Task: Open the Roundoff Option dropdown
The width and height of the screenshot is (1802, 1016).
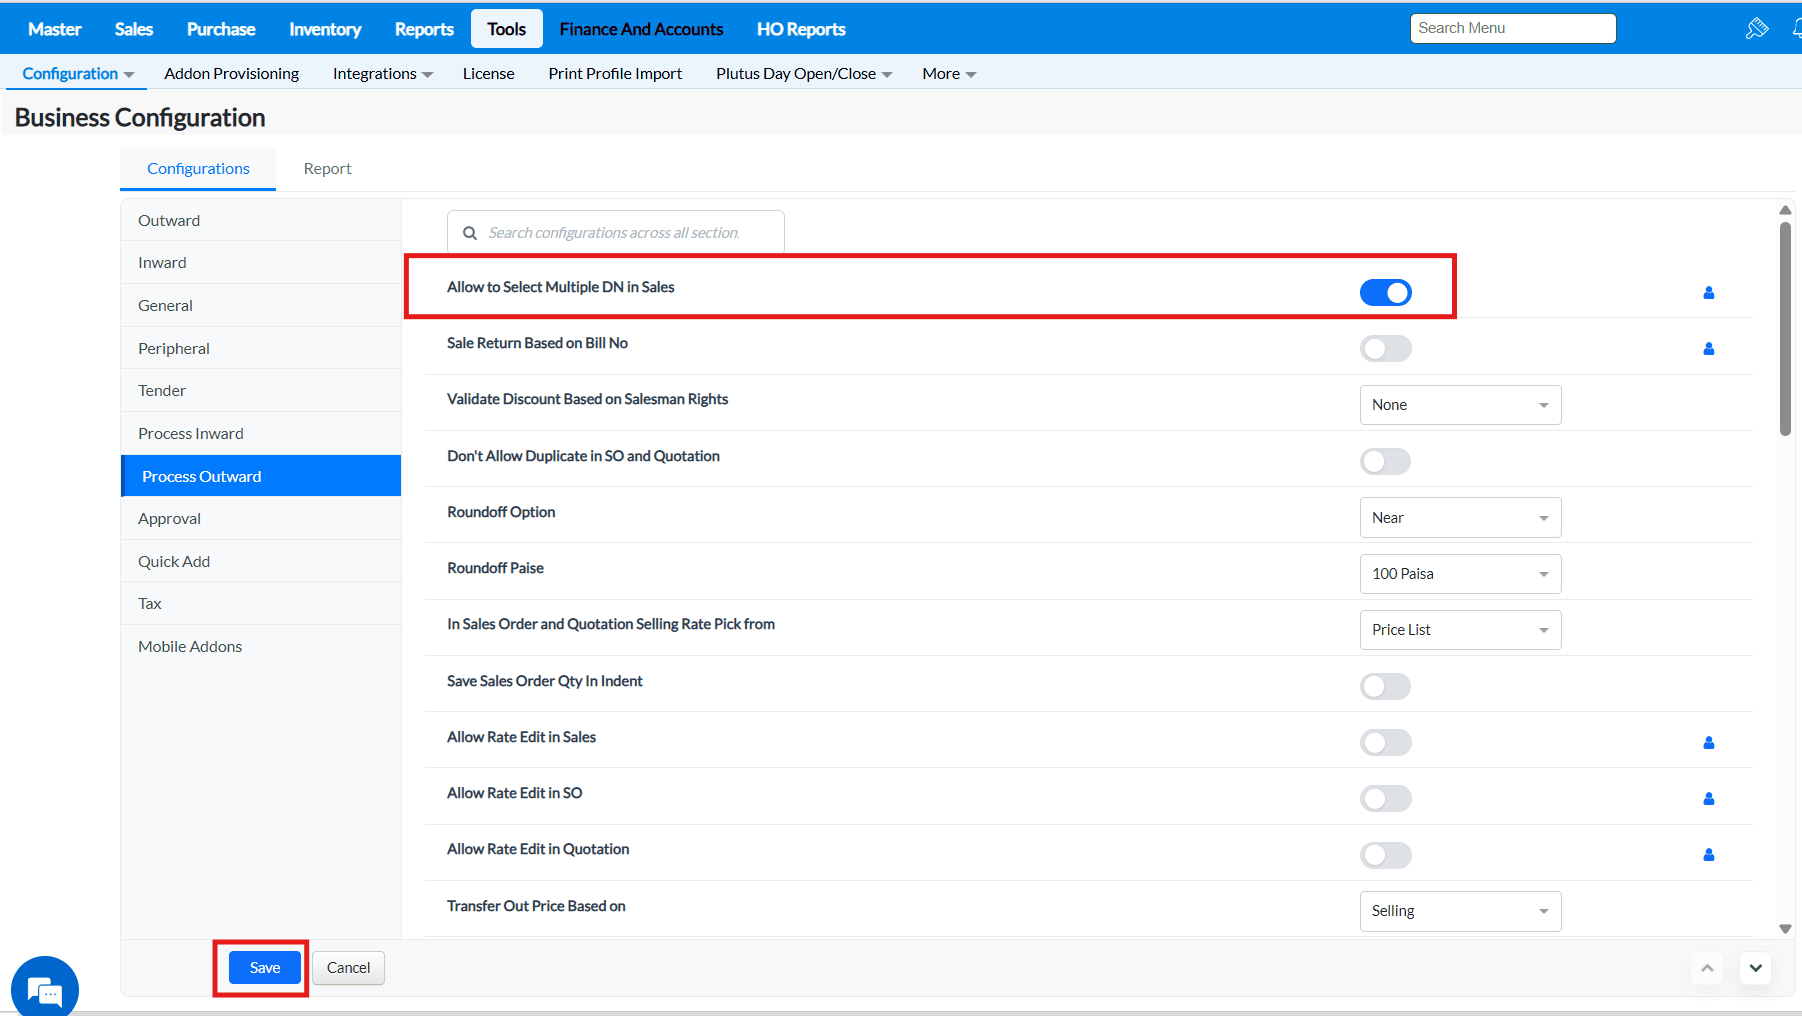Action: (1459, 518)
